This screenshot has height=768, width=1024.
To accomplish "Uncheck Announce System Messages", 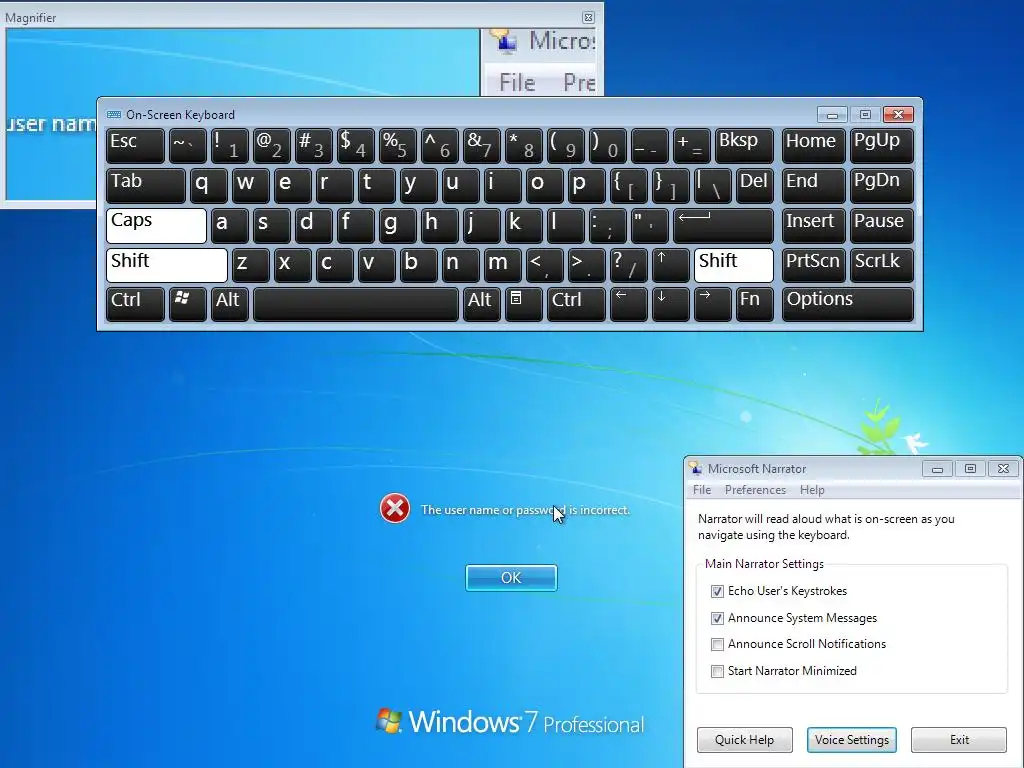I will [x=717, y=618].
